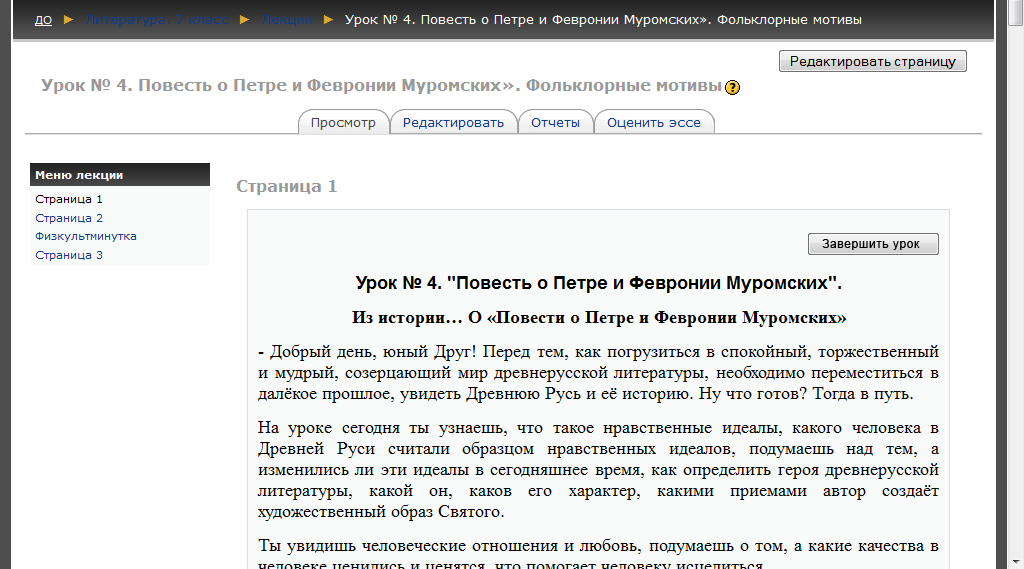Open the yellow help icon beside lesson title
This screenshot has width=1024, height=569.
(x=732, y=87)
